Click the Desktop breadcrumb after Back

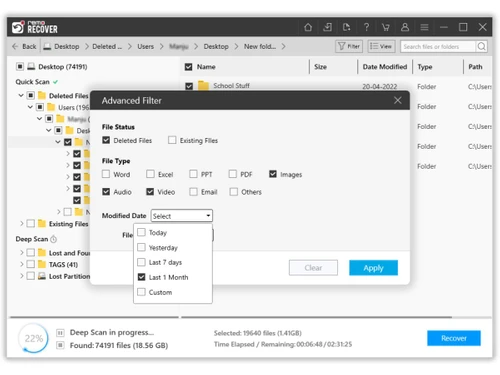[x=67, y=46]
